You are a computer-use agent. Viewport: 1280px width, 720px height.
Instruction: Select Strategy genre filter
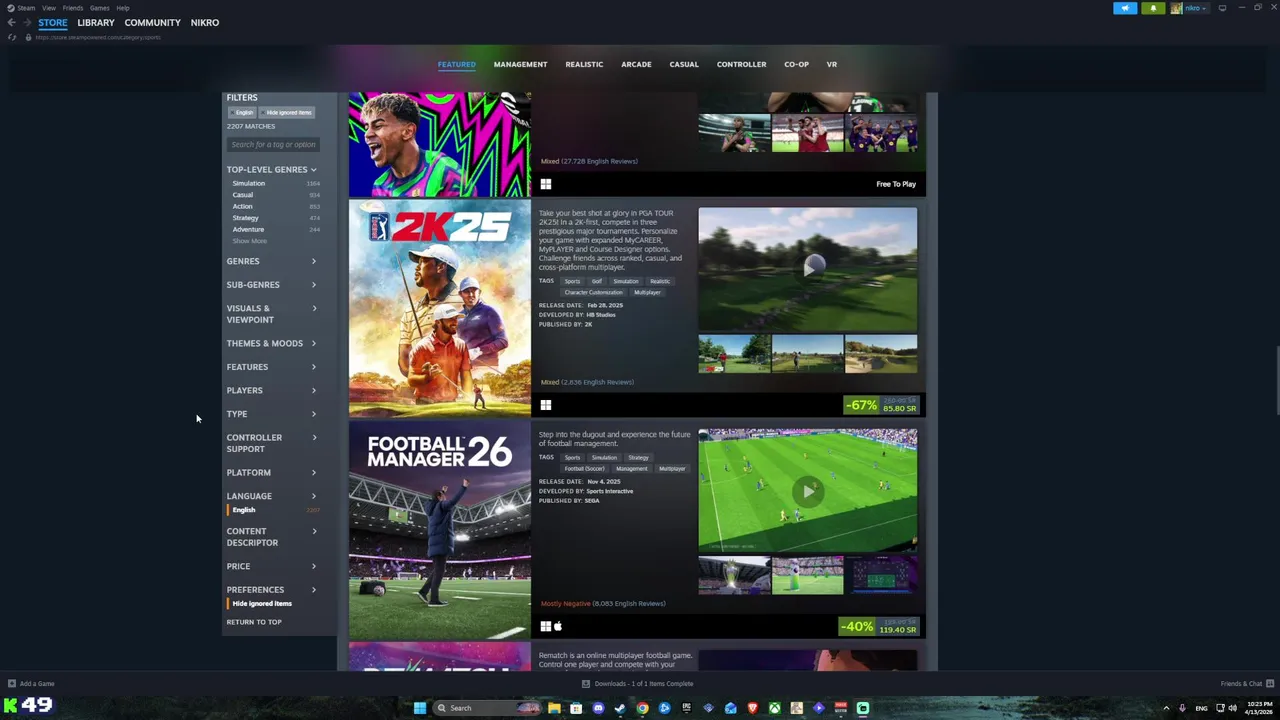click(245, 218)
